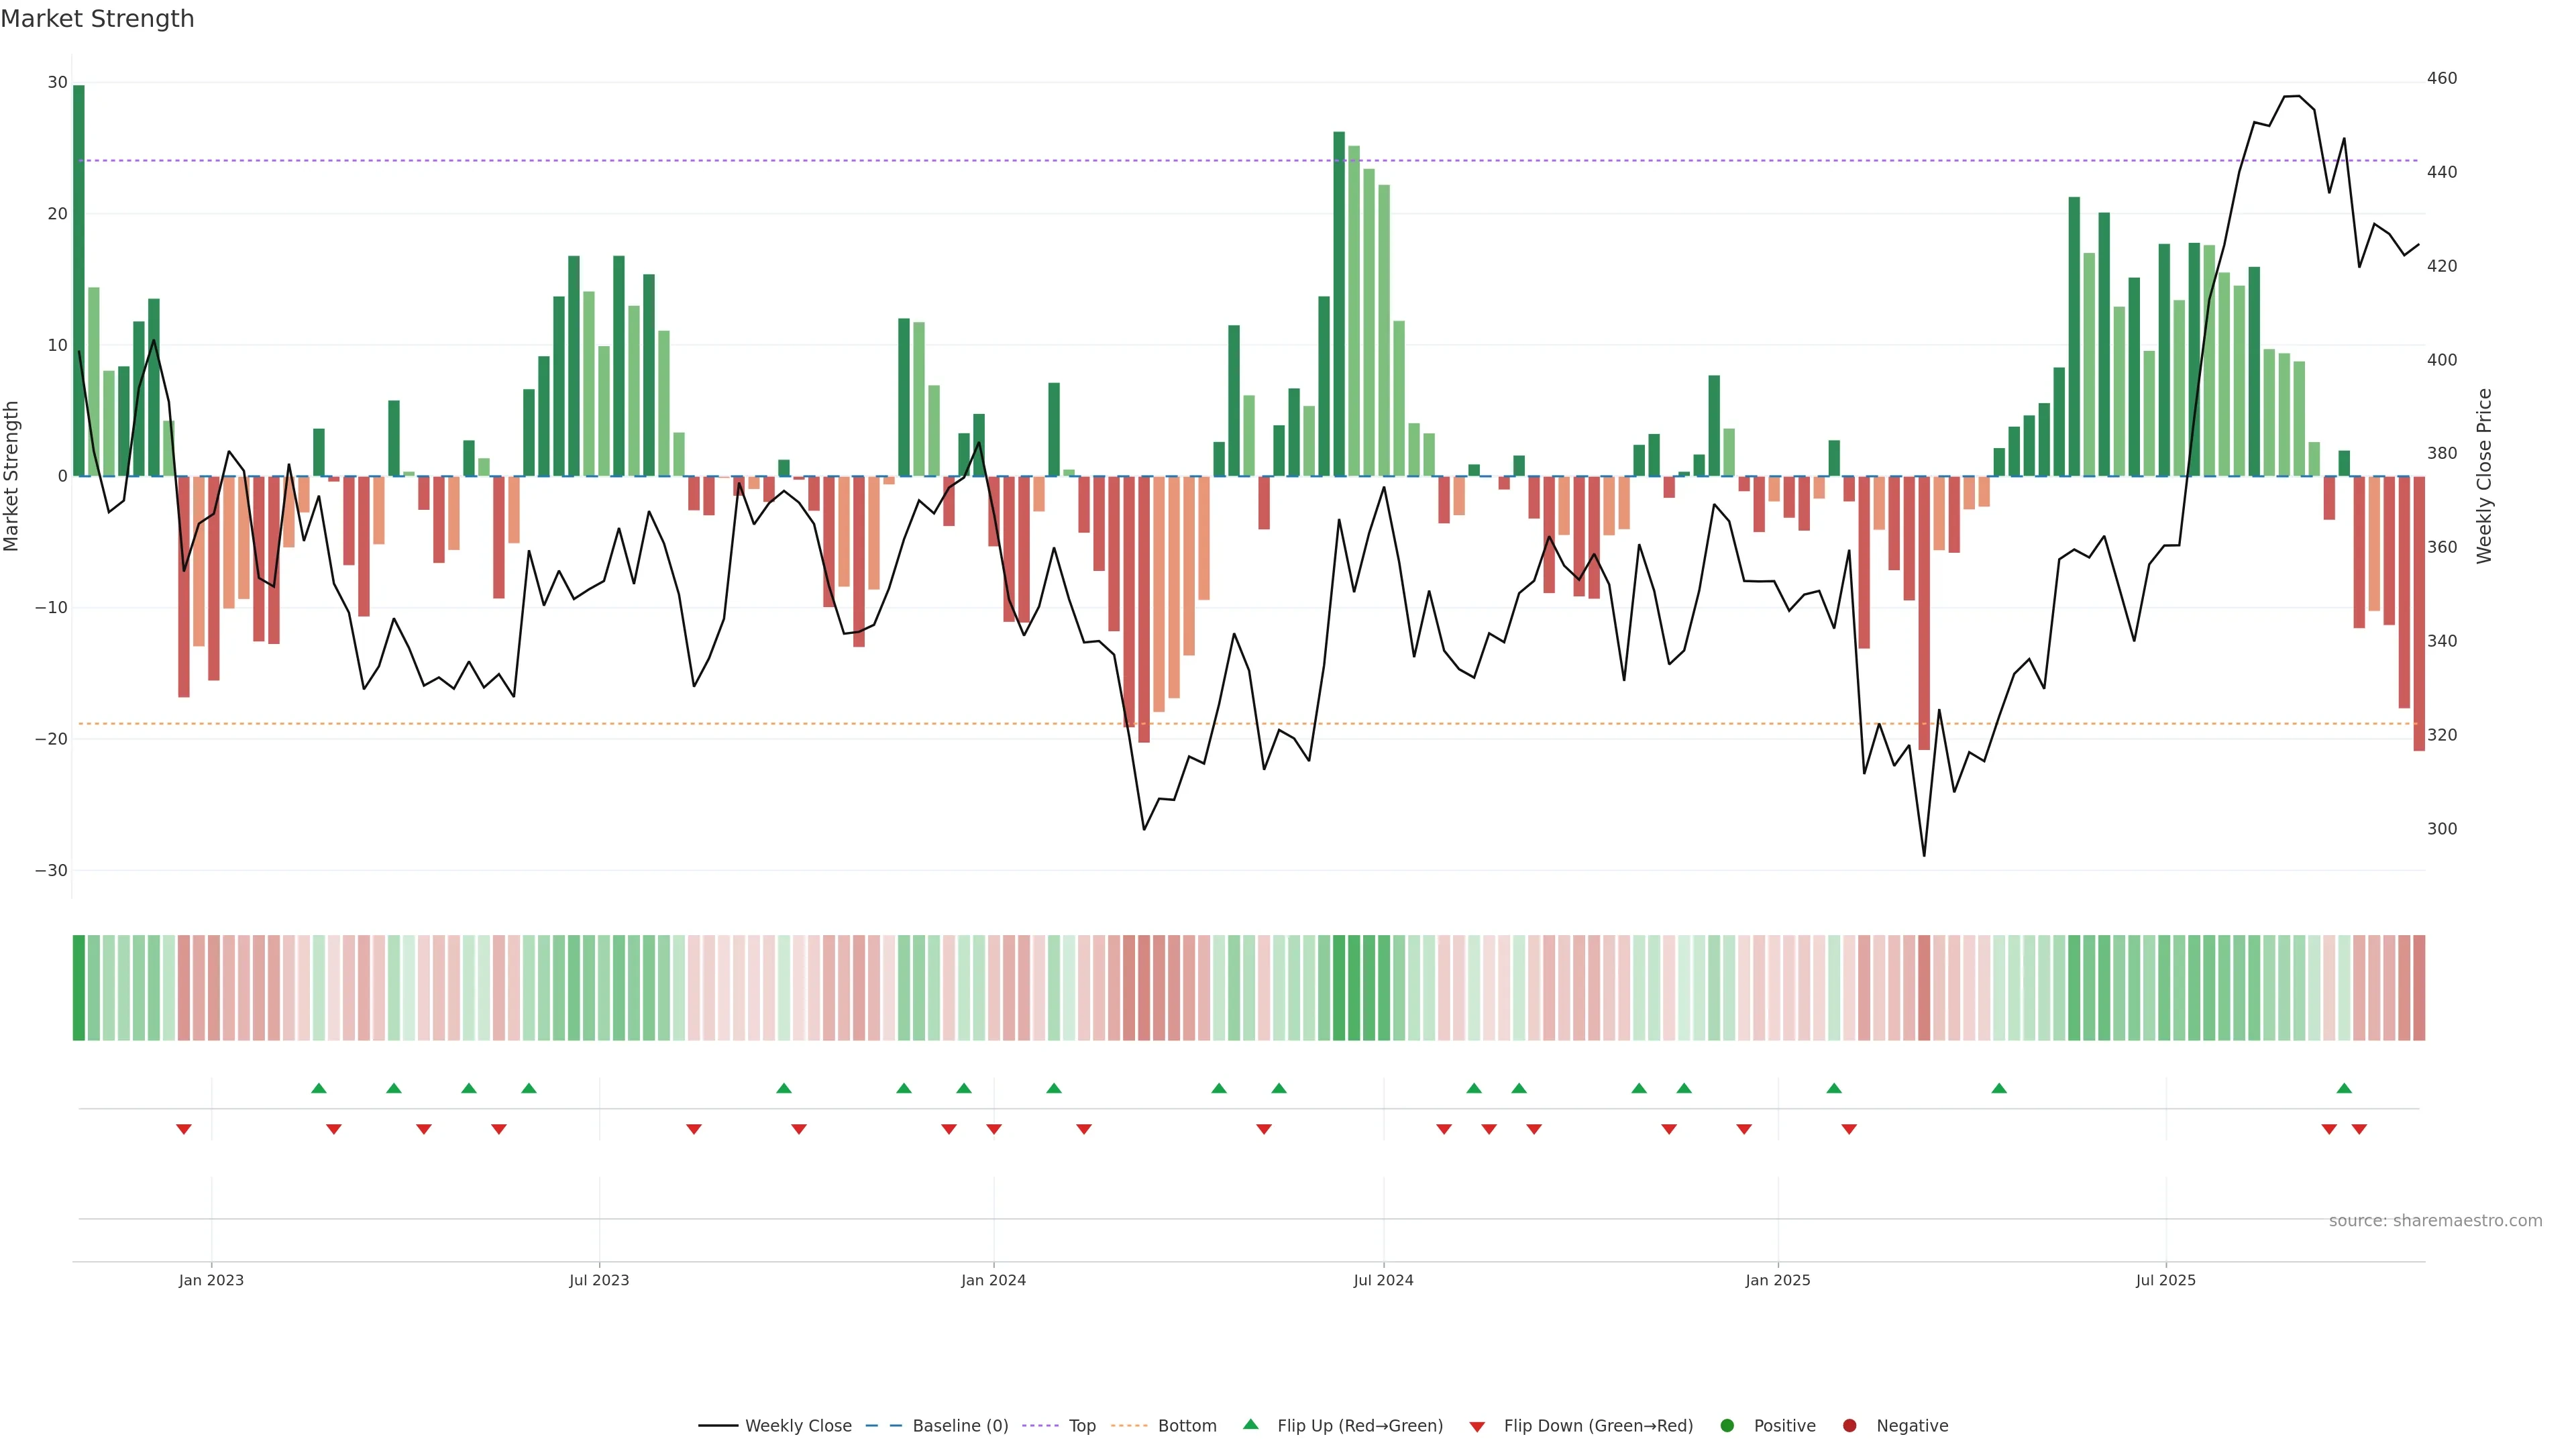Click the first flip-down red marker
2576x1449 pixels.
(184, 1129)
